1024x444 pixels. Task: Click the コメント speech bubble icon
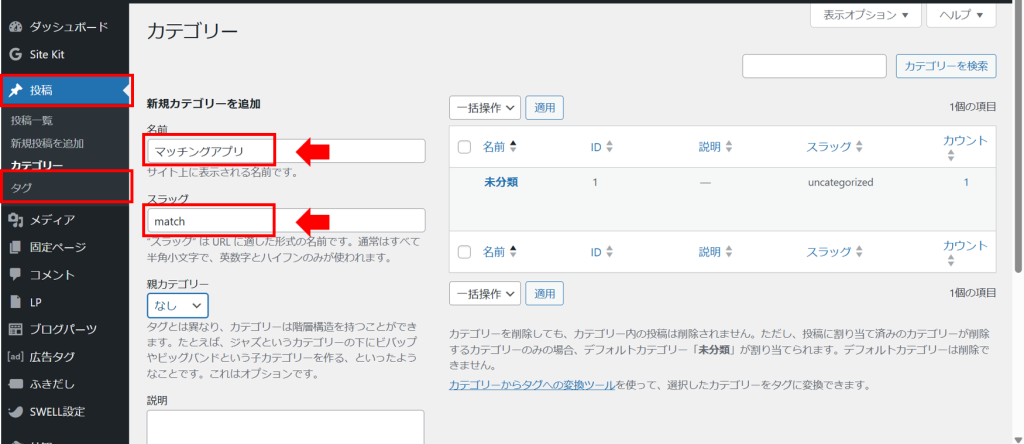coord(15,274)
